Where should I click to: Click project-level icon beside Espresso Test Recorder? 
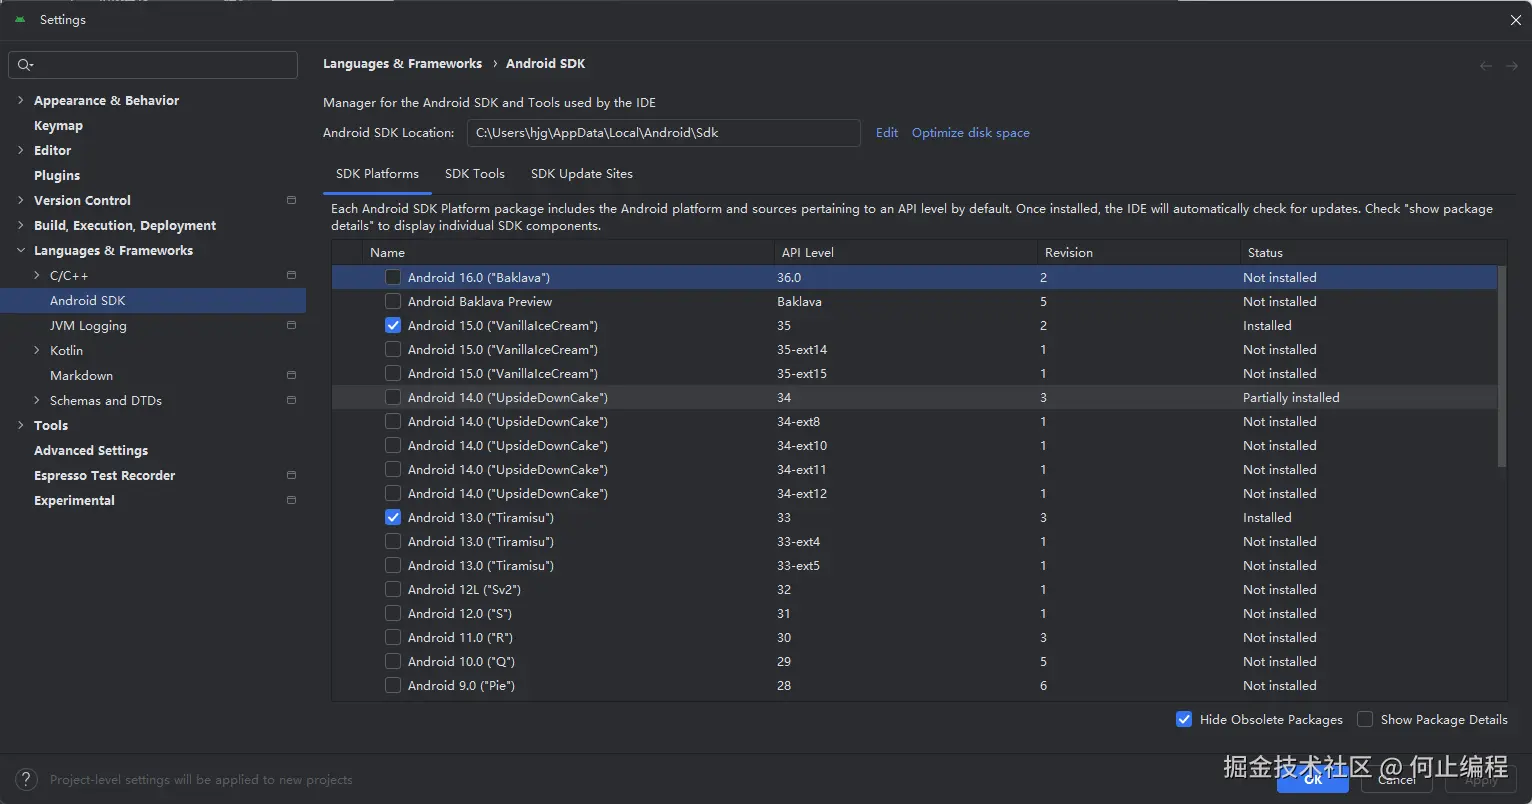pyautogui.click(x=291, y=475)
